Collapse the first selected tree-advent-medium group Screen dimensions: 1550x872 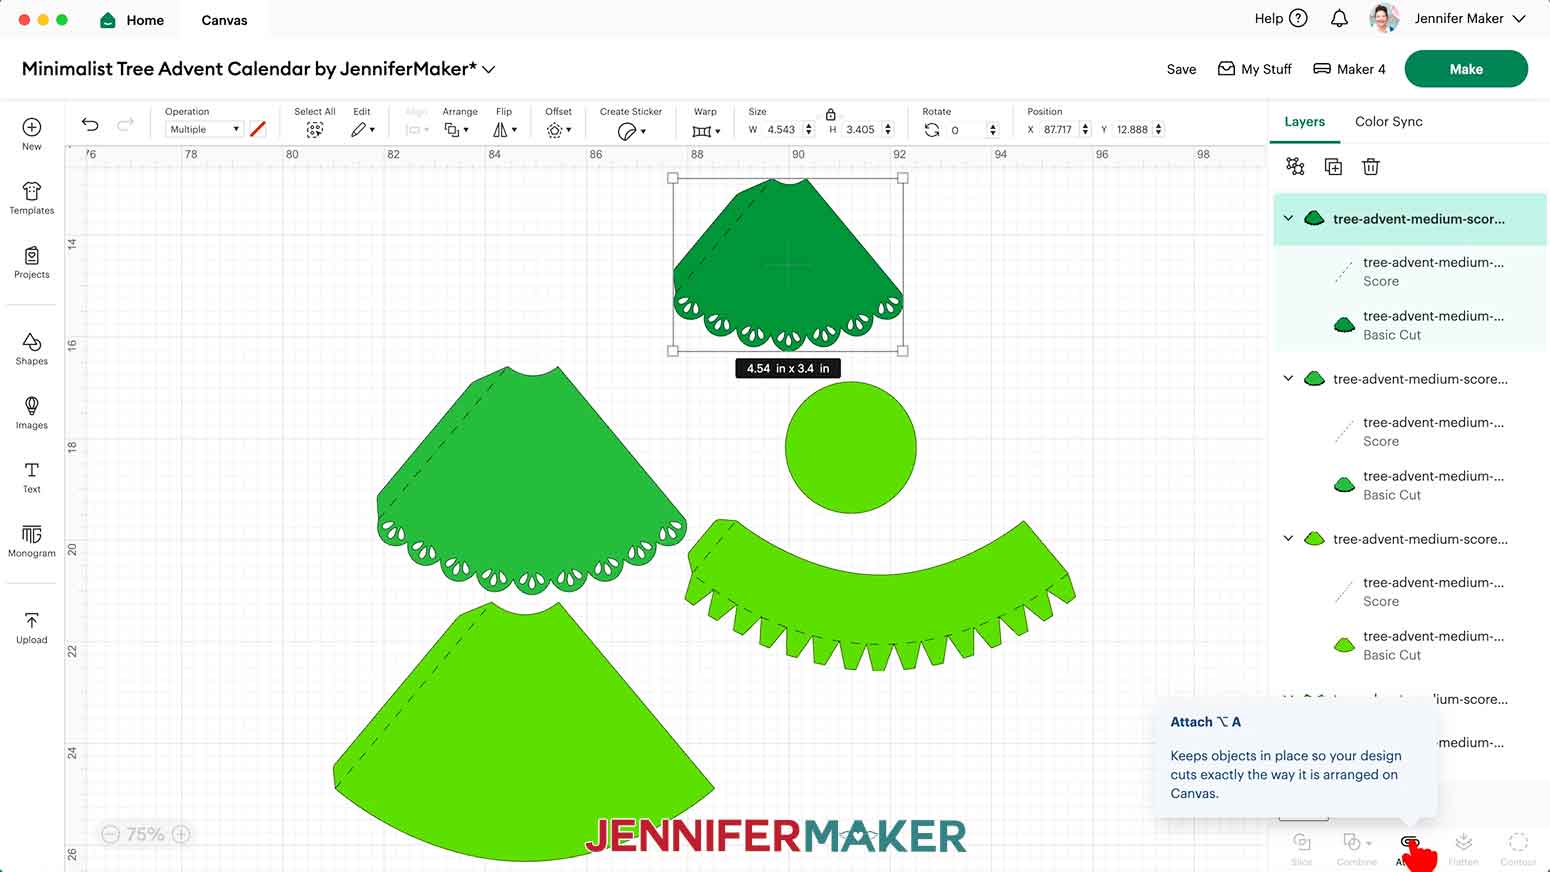point(1288,218)
